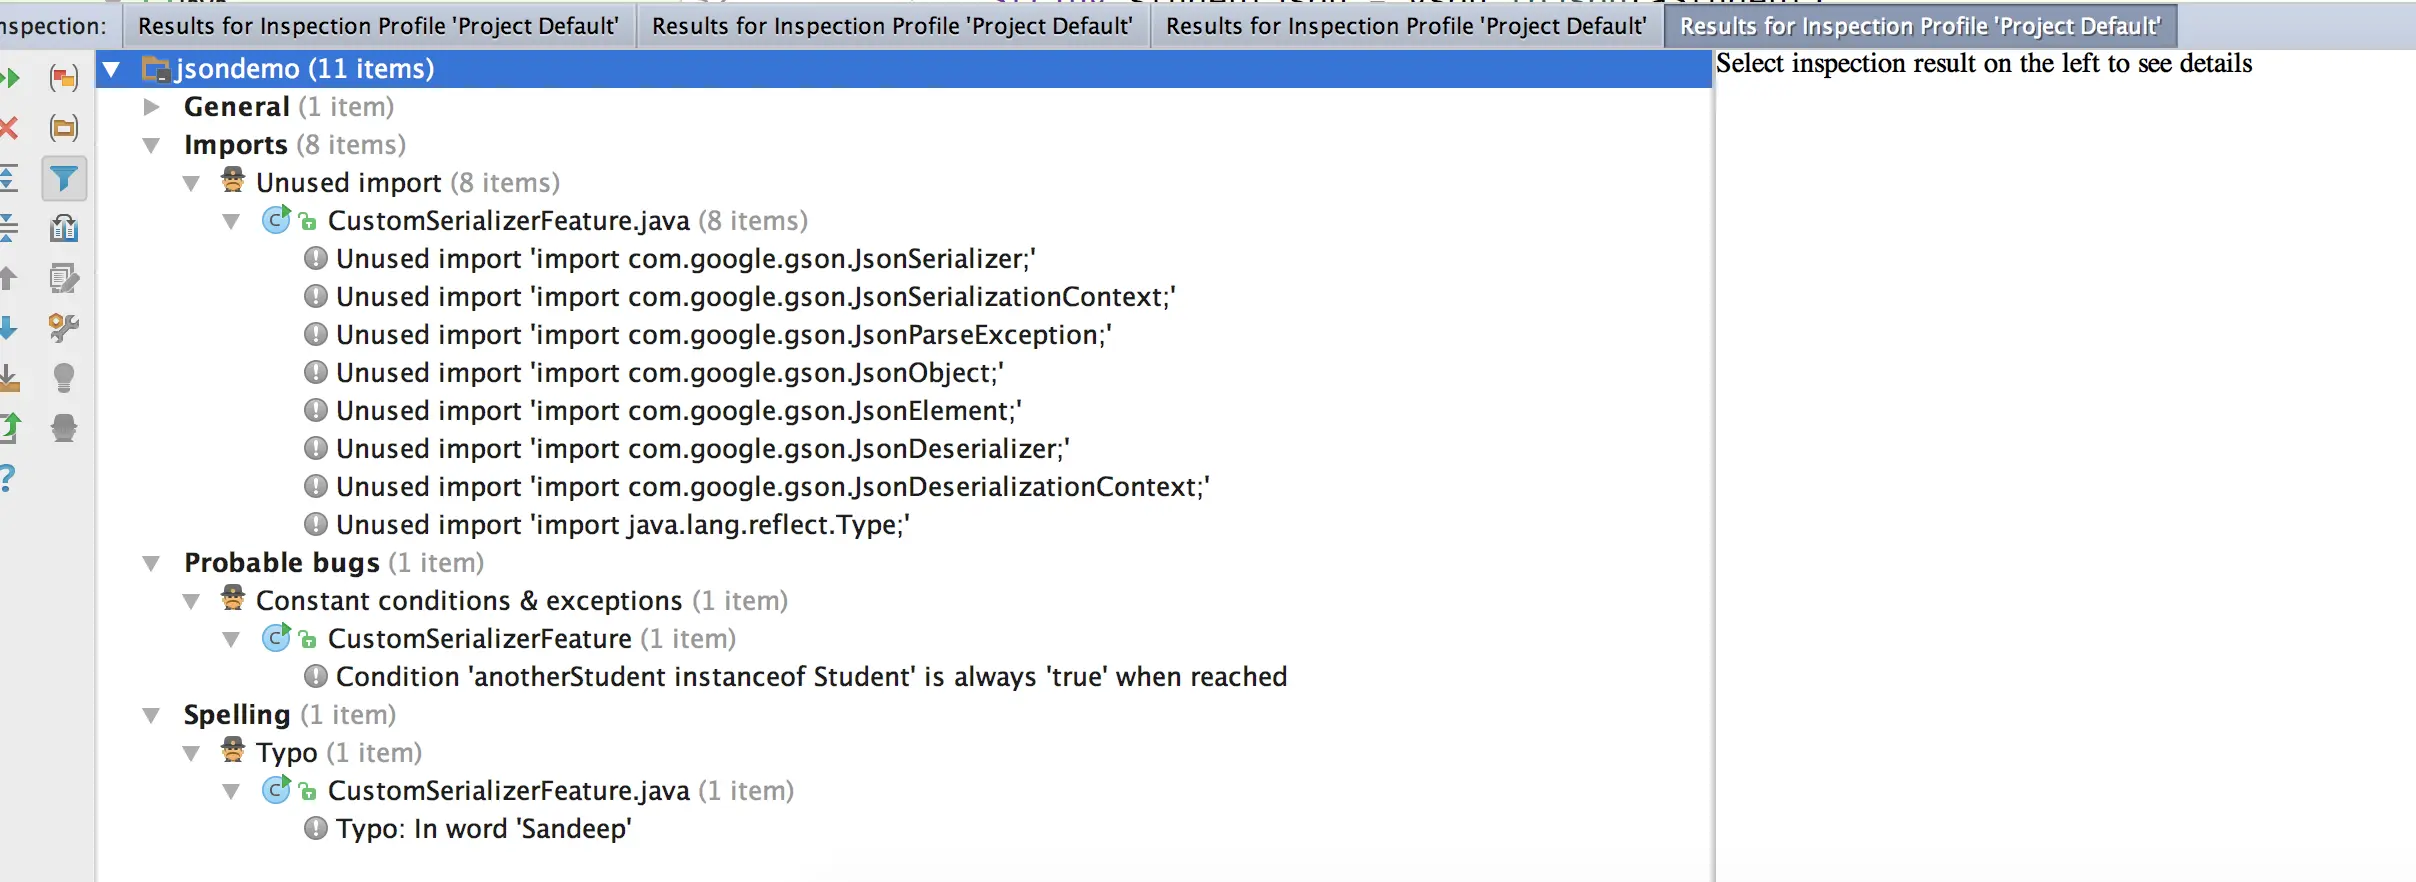Select unused import JsonParseException result

(x=723, y=335)
